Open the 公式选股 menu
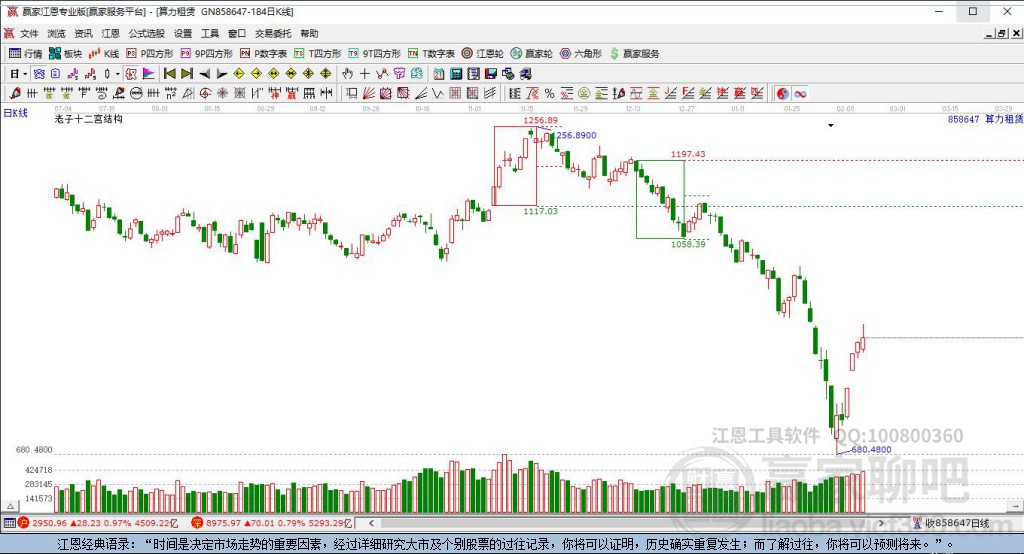This screenshot has width=1024, height=554. (x=146, y=33)
